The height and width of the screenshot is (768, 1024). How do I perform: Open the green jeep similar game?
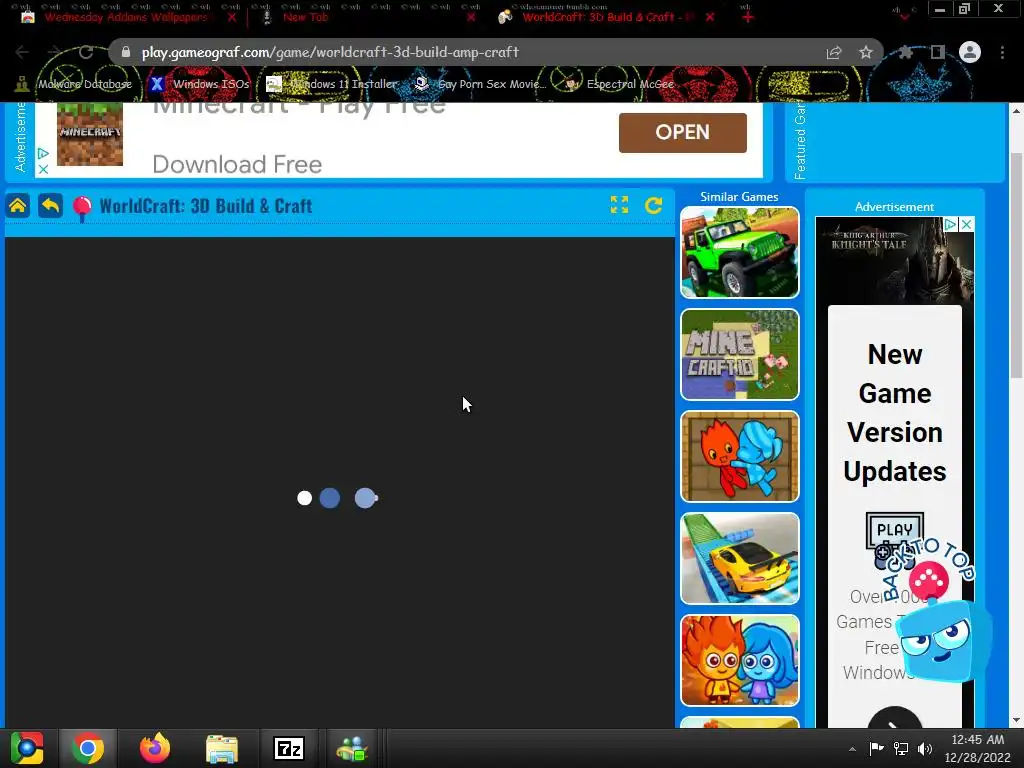pyautogui.click(x=739, y=253)
